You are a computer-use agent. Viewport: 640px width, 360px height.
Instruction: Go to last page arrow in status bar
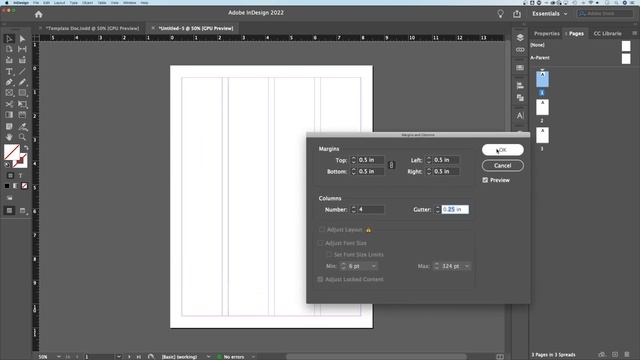pos(139,357)
